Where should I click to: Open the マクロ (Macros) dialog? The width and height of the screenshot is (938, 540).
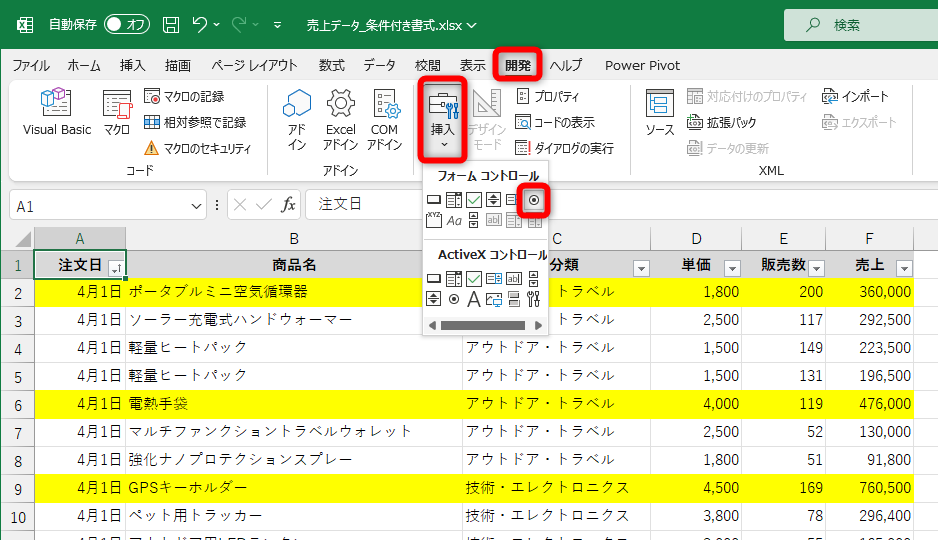click(117, 112)
